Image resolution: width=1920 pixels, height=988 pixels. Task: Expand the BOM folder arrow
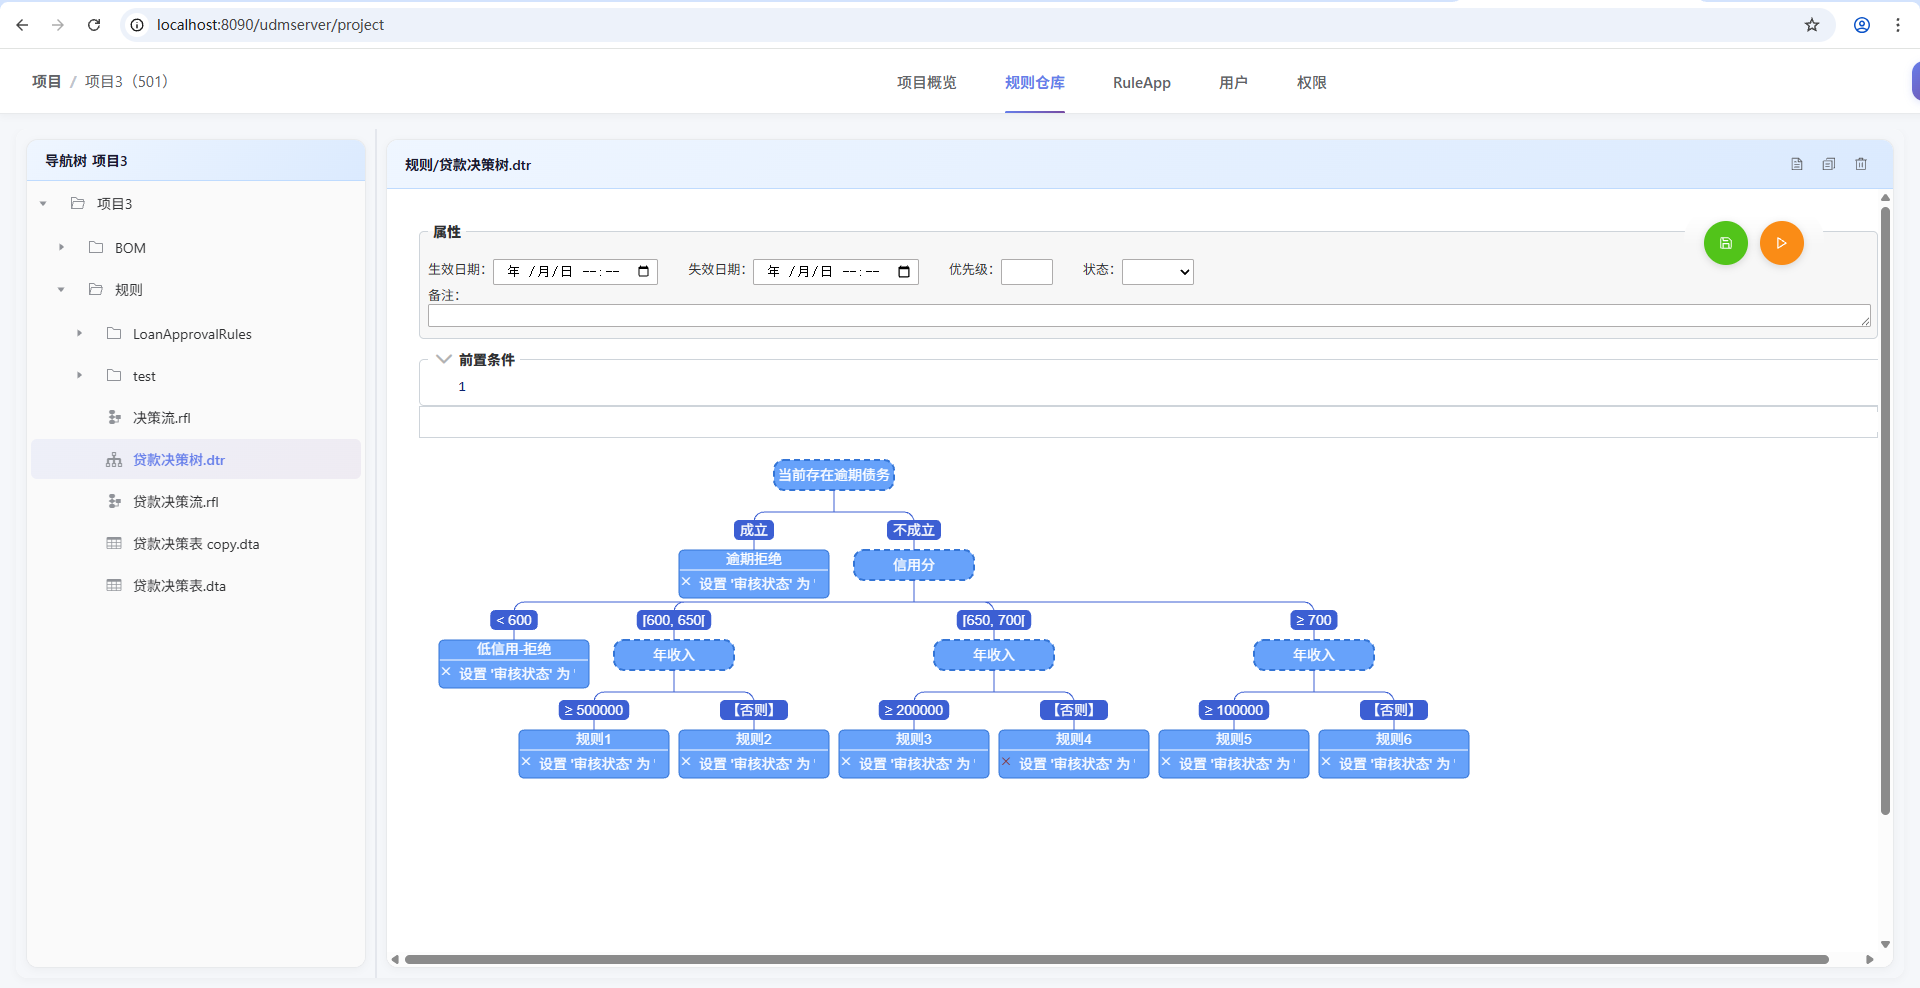62,248
